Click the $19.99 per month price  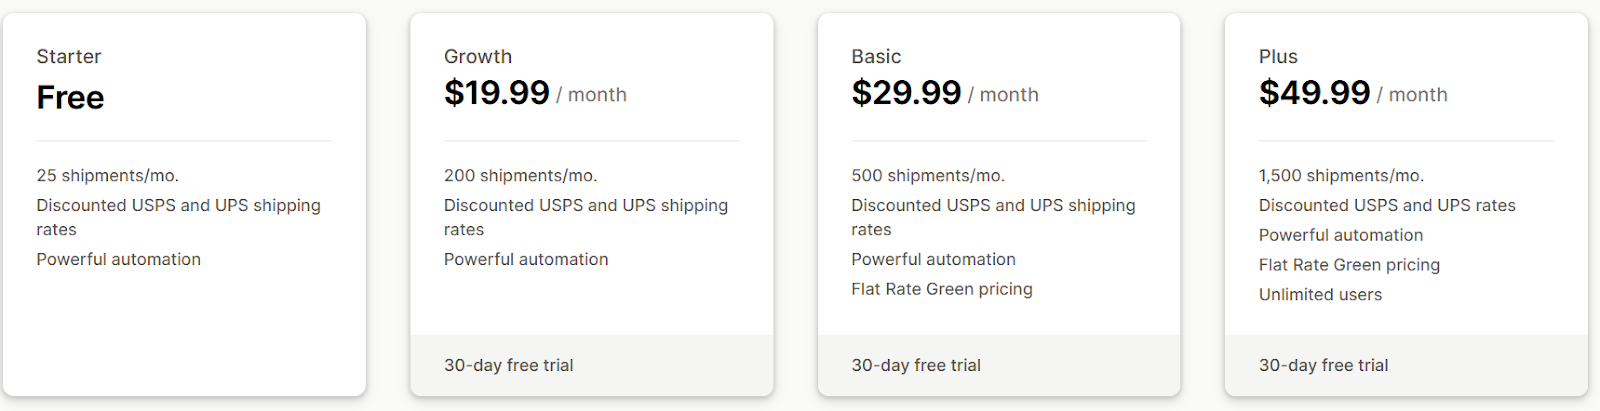pyautogui.click(x=535, y=93)
